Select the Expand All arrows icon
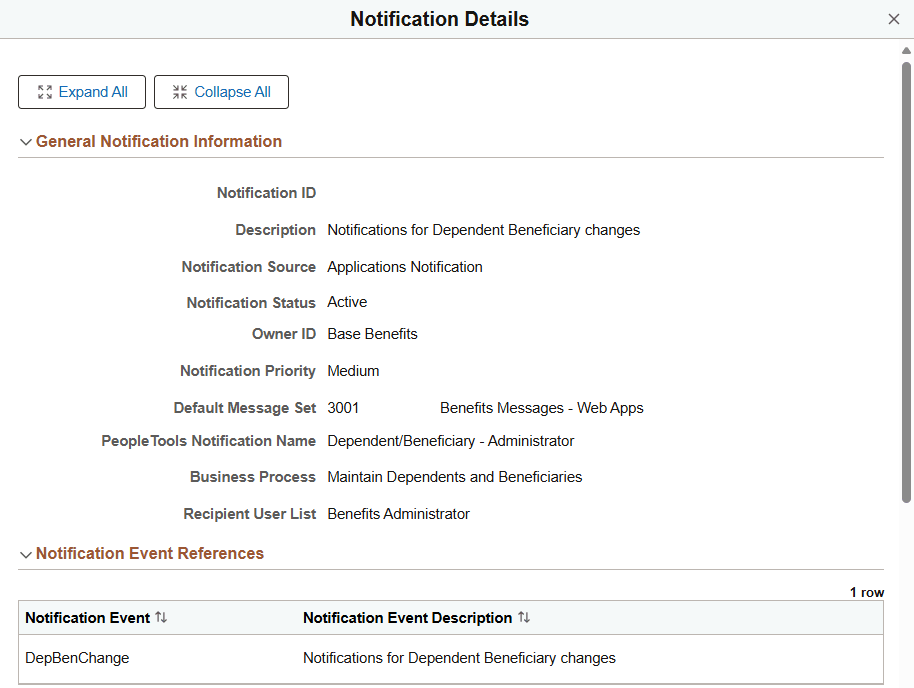 pyautogui.click(x=45, y=91)
